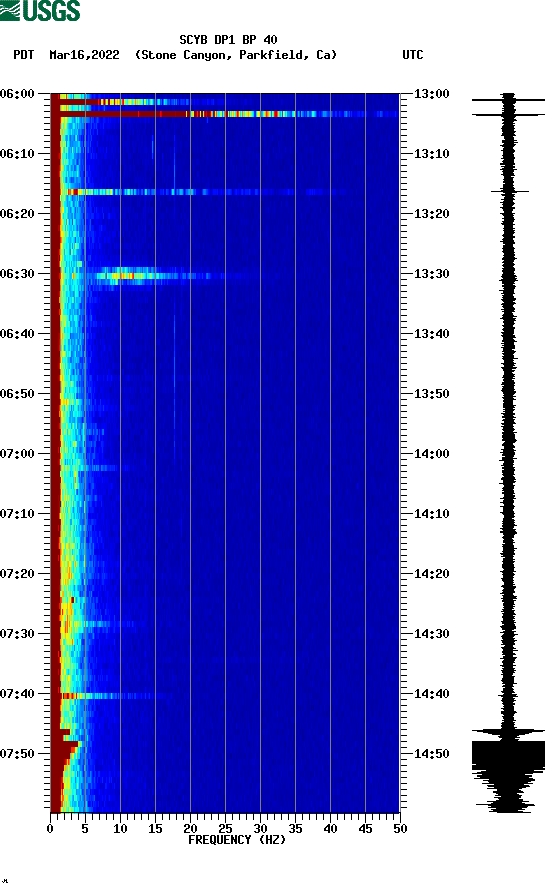Image resolution: width=552 pixels, height=892 pixels.
Task: Click the 06:10 PDT time label
Action: click(x=17, y=154)
